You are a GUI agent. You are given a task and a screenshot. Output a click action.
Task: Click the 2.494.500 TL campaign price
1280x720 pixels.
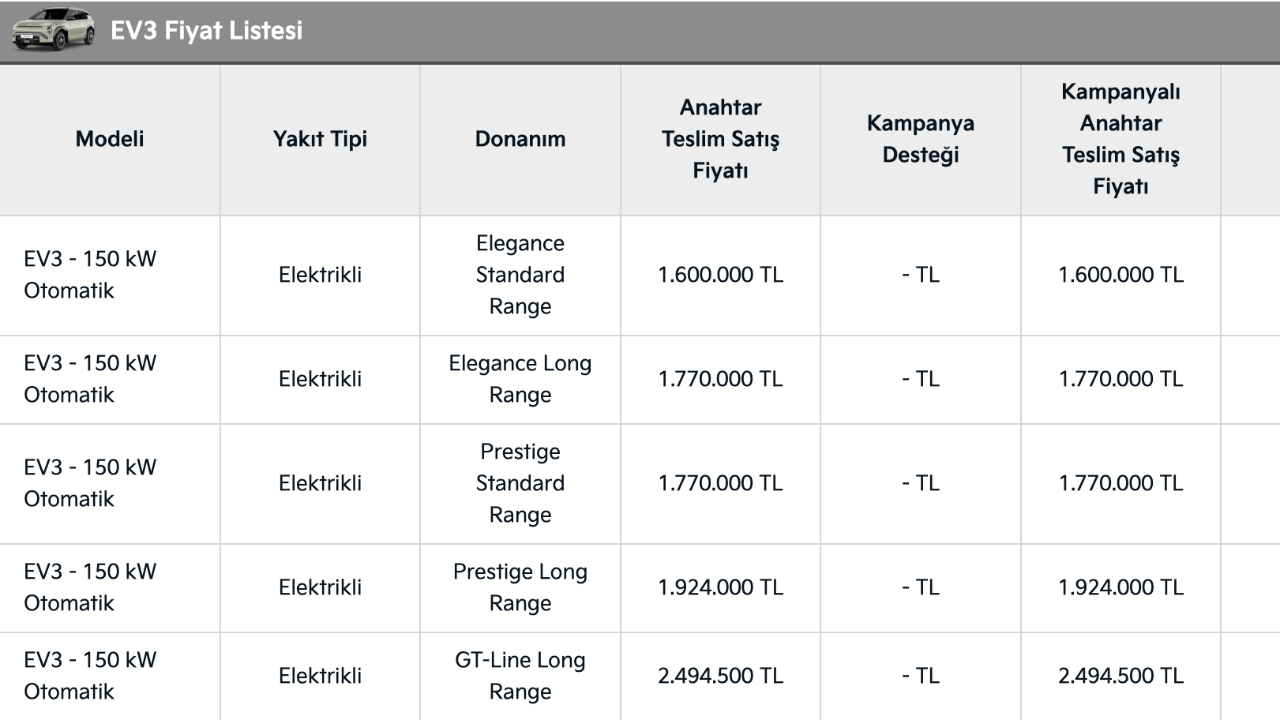[x=1120, y=675]
